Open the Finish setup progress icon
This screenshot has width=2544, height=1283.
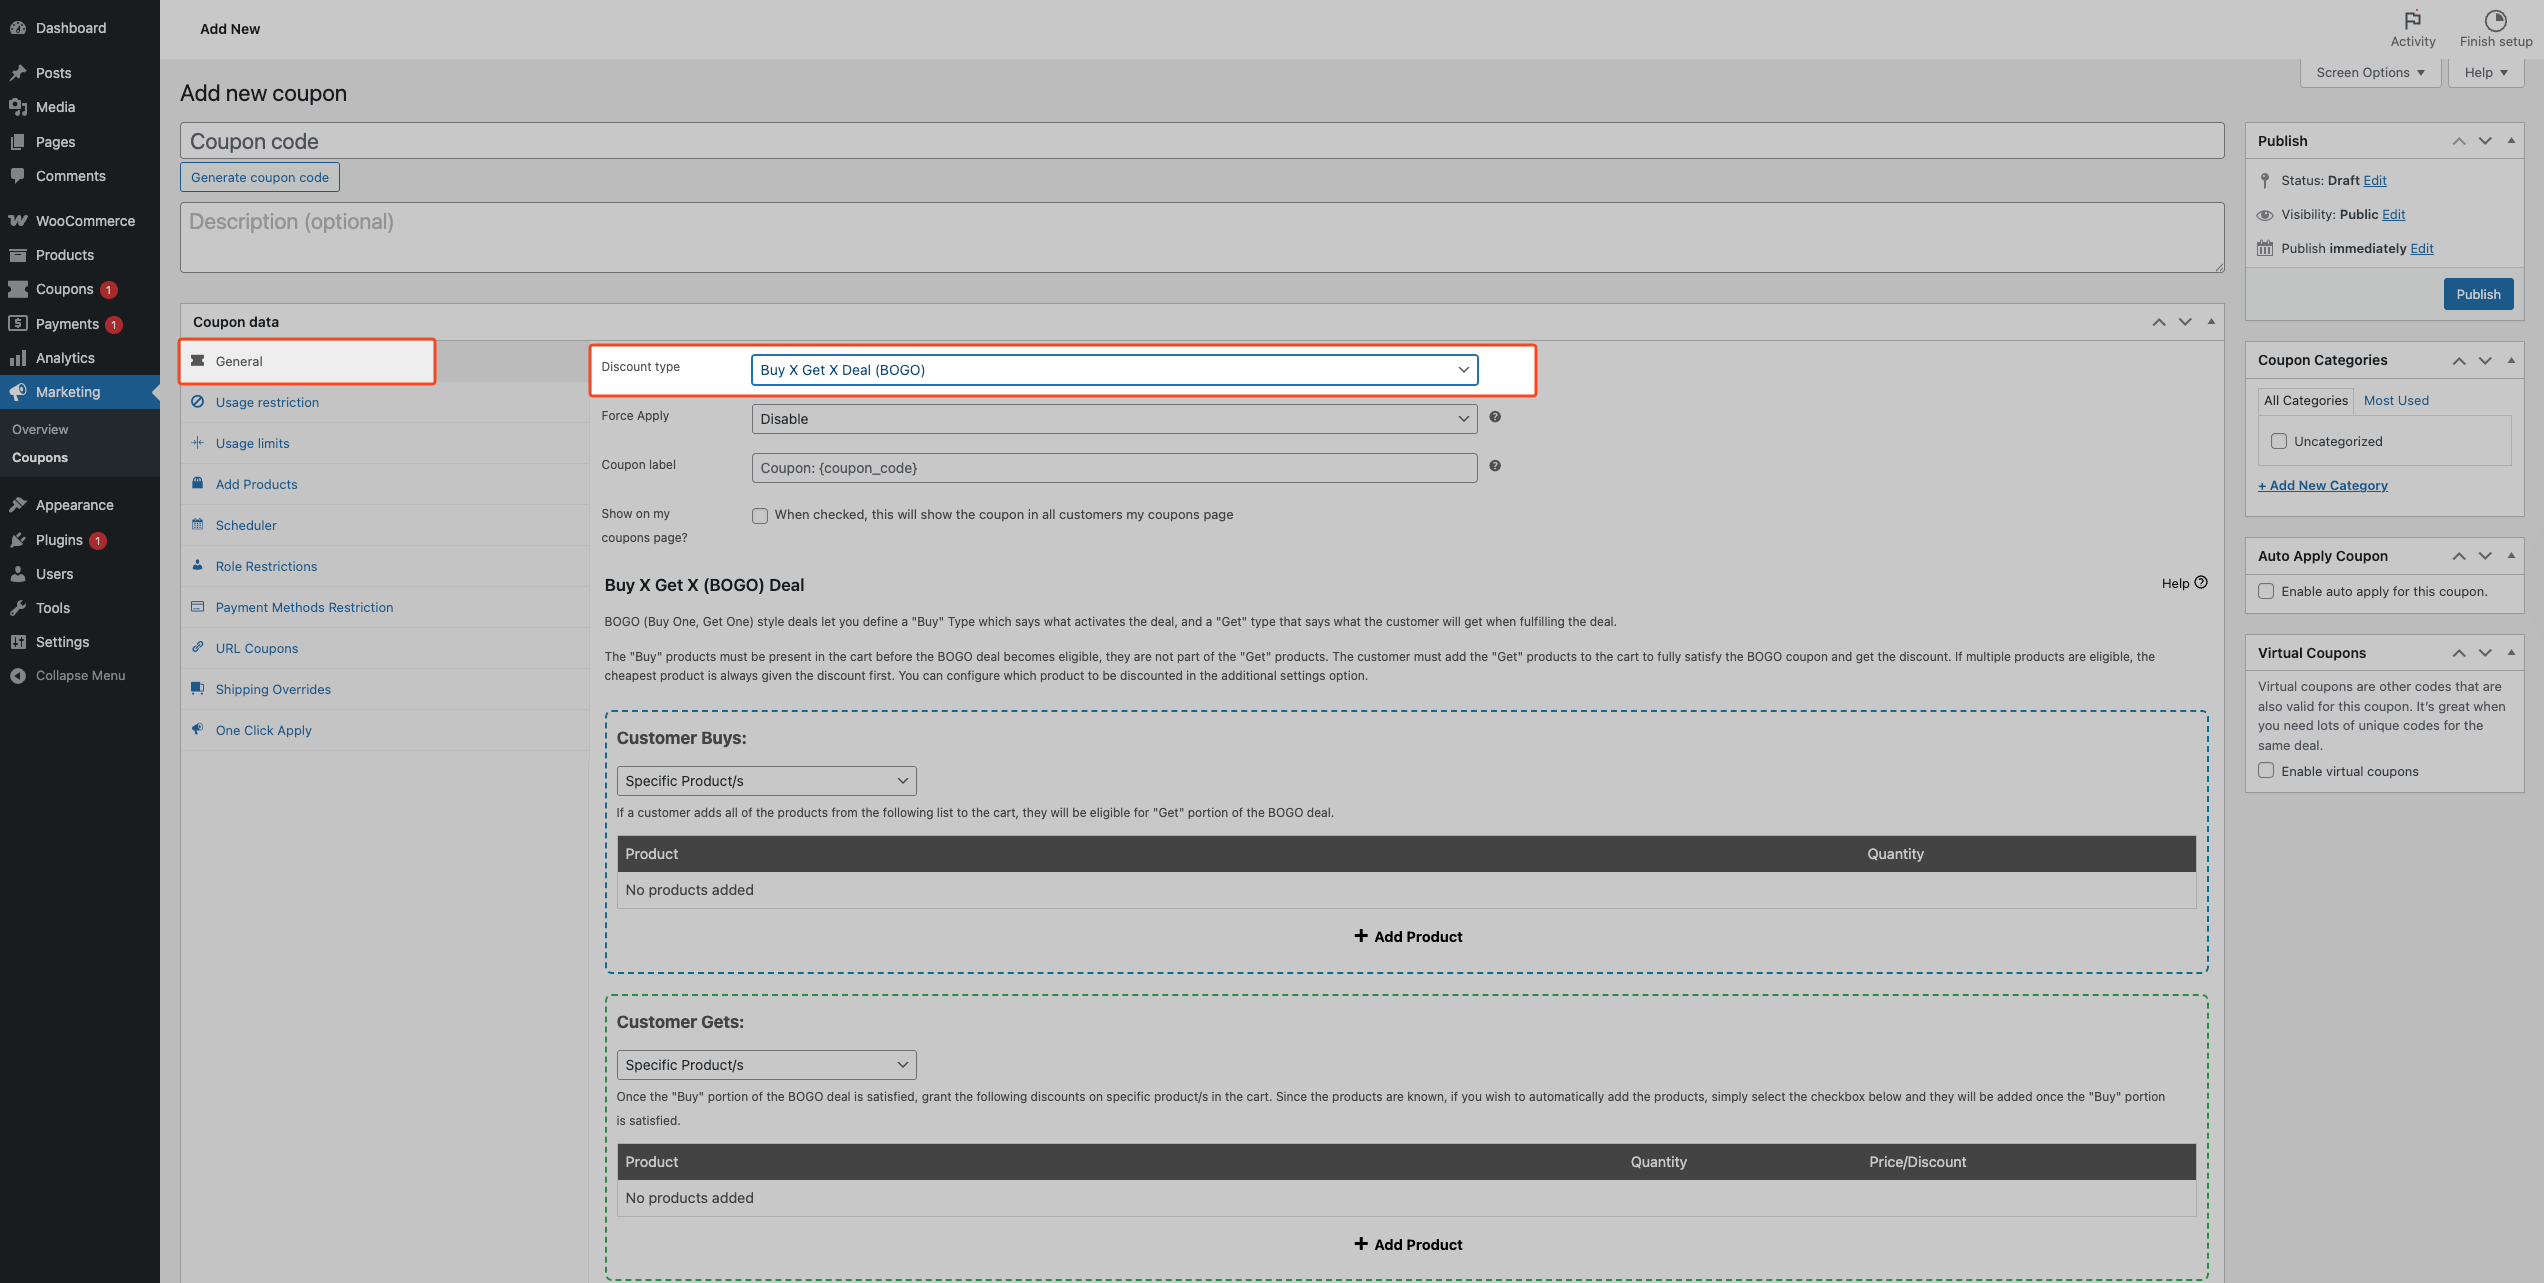2495,20
